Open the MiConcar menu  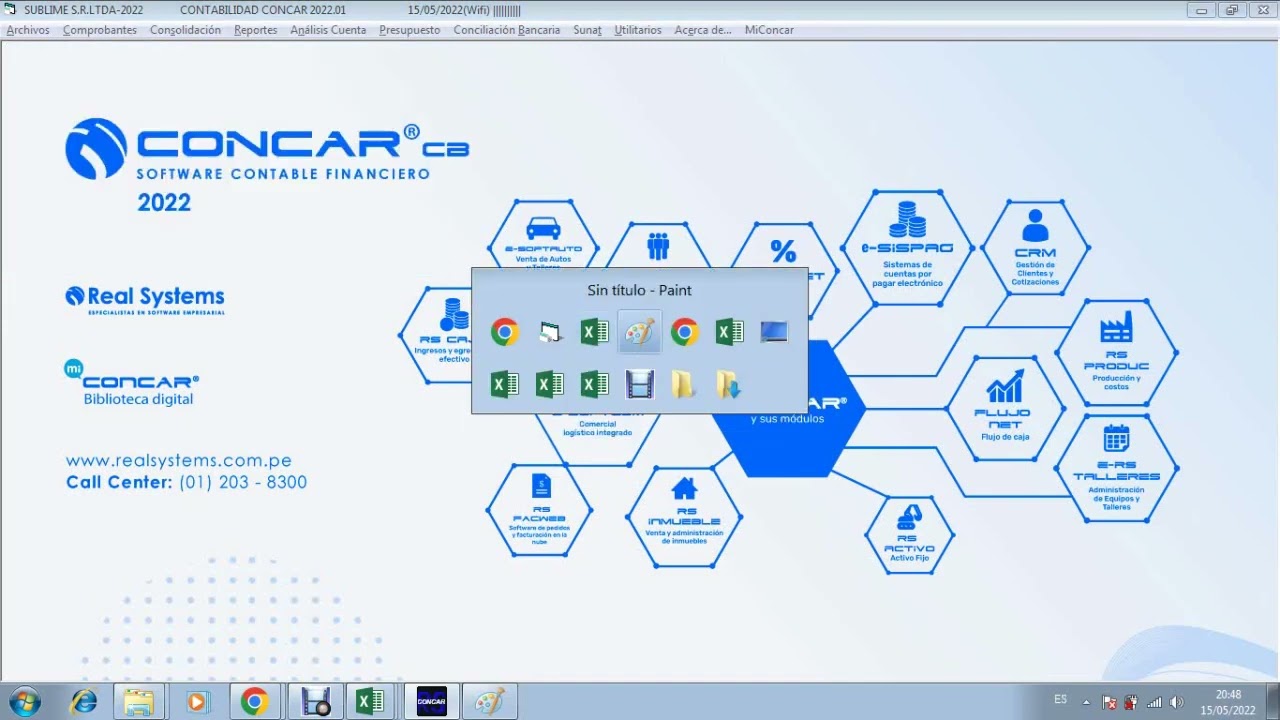(x=769, y=30)
